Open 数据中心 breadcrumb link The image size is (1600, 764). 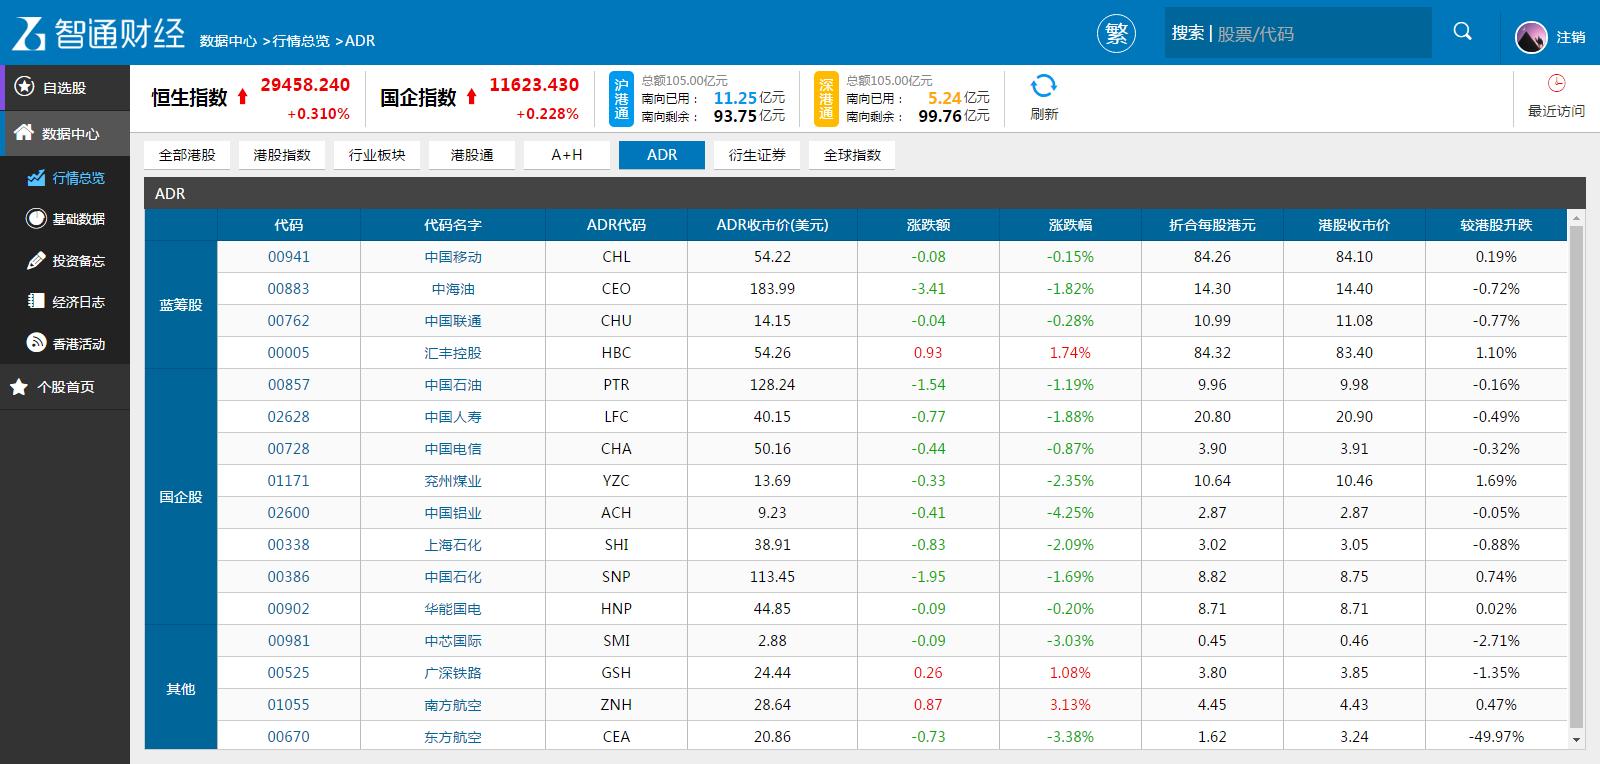(x=228, y=41)
